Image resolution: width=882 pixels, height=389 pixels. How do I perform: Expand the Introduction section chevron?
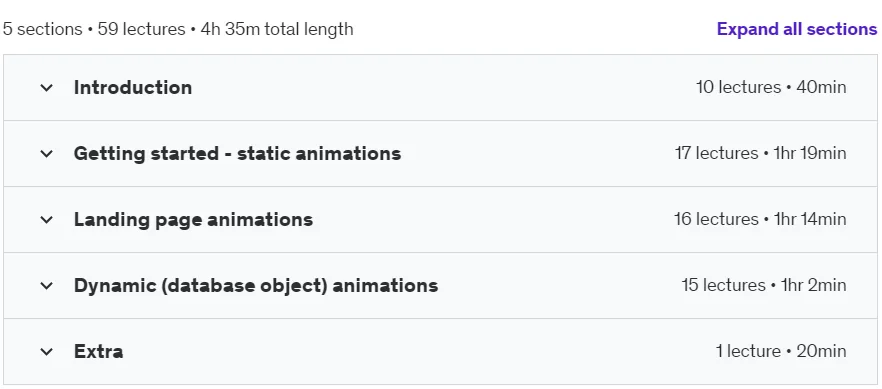[x=47, y=88]
